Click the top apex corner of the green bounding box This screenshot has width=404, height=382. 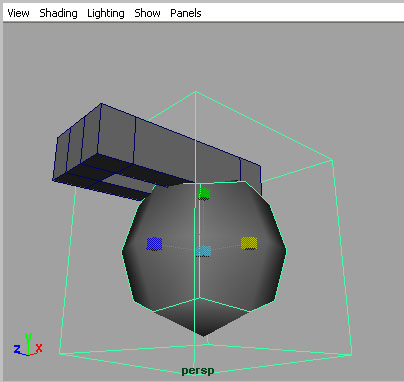coord(196,91)
